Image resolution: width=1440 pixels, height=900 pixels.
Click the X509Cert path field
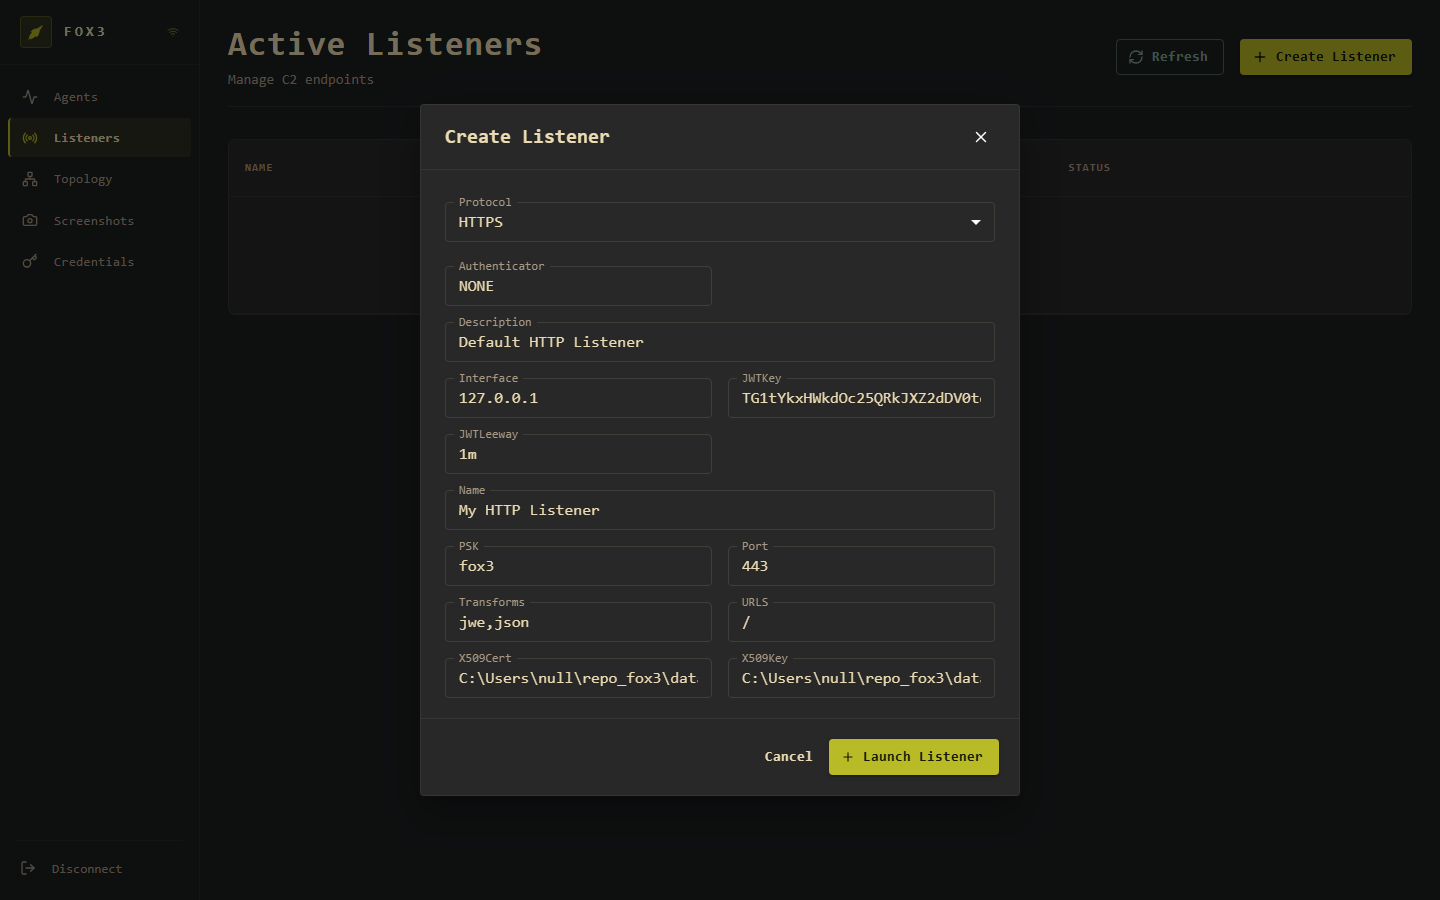coord(578,678)
